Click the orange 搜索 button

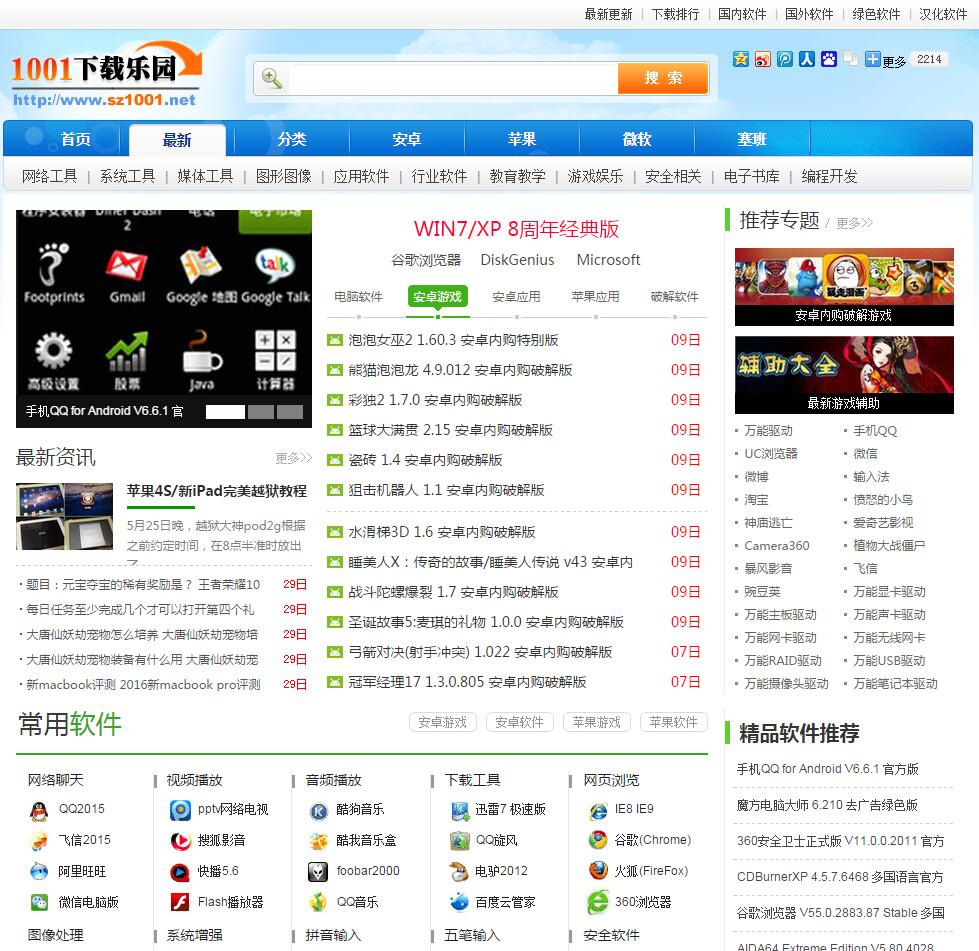(x=663, y=78)
